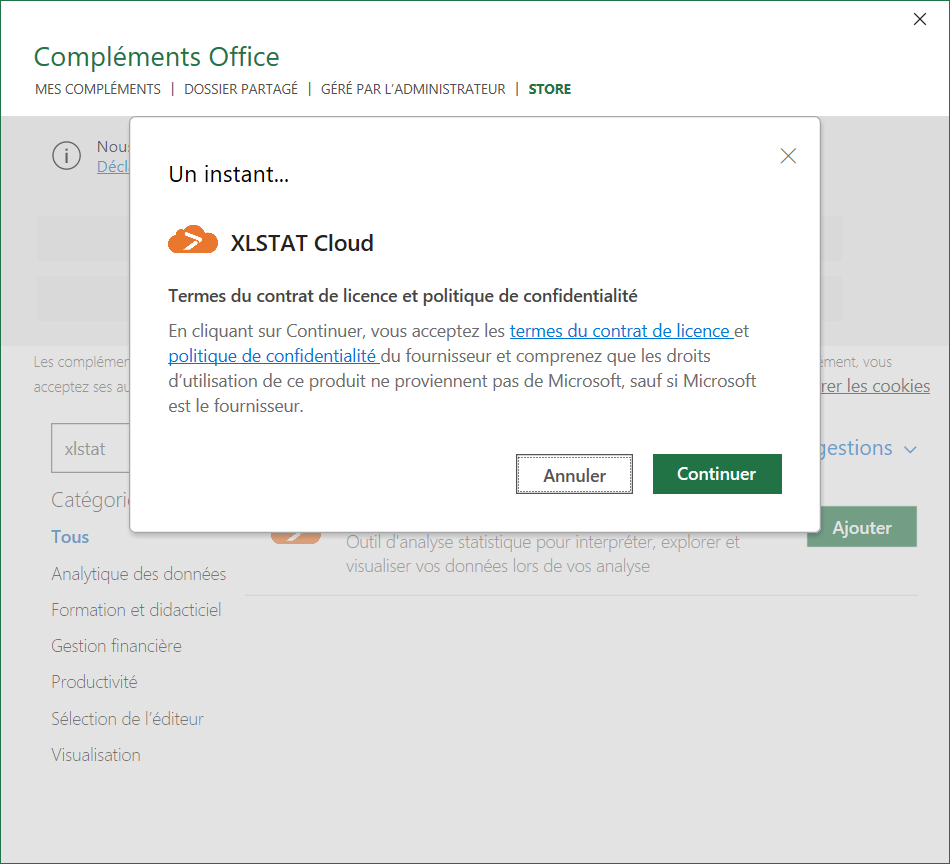Choose Formation et didacticiel category
This screenshot has height=864, width=950.
click(x=136, y=610)
